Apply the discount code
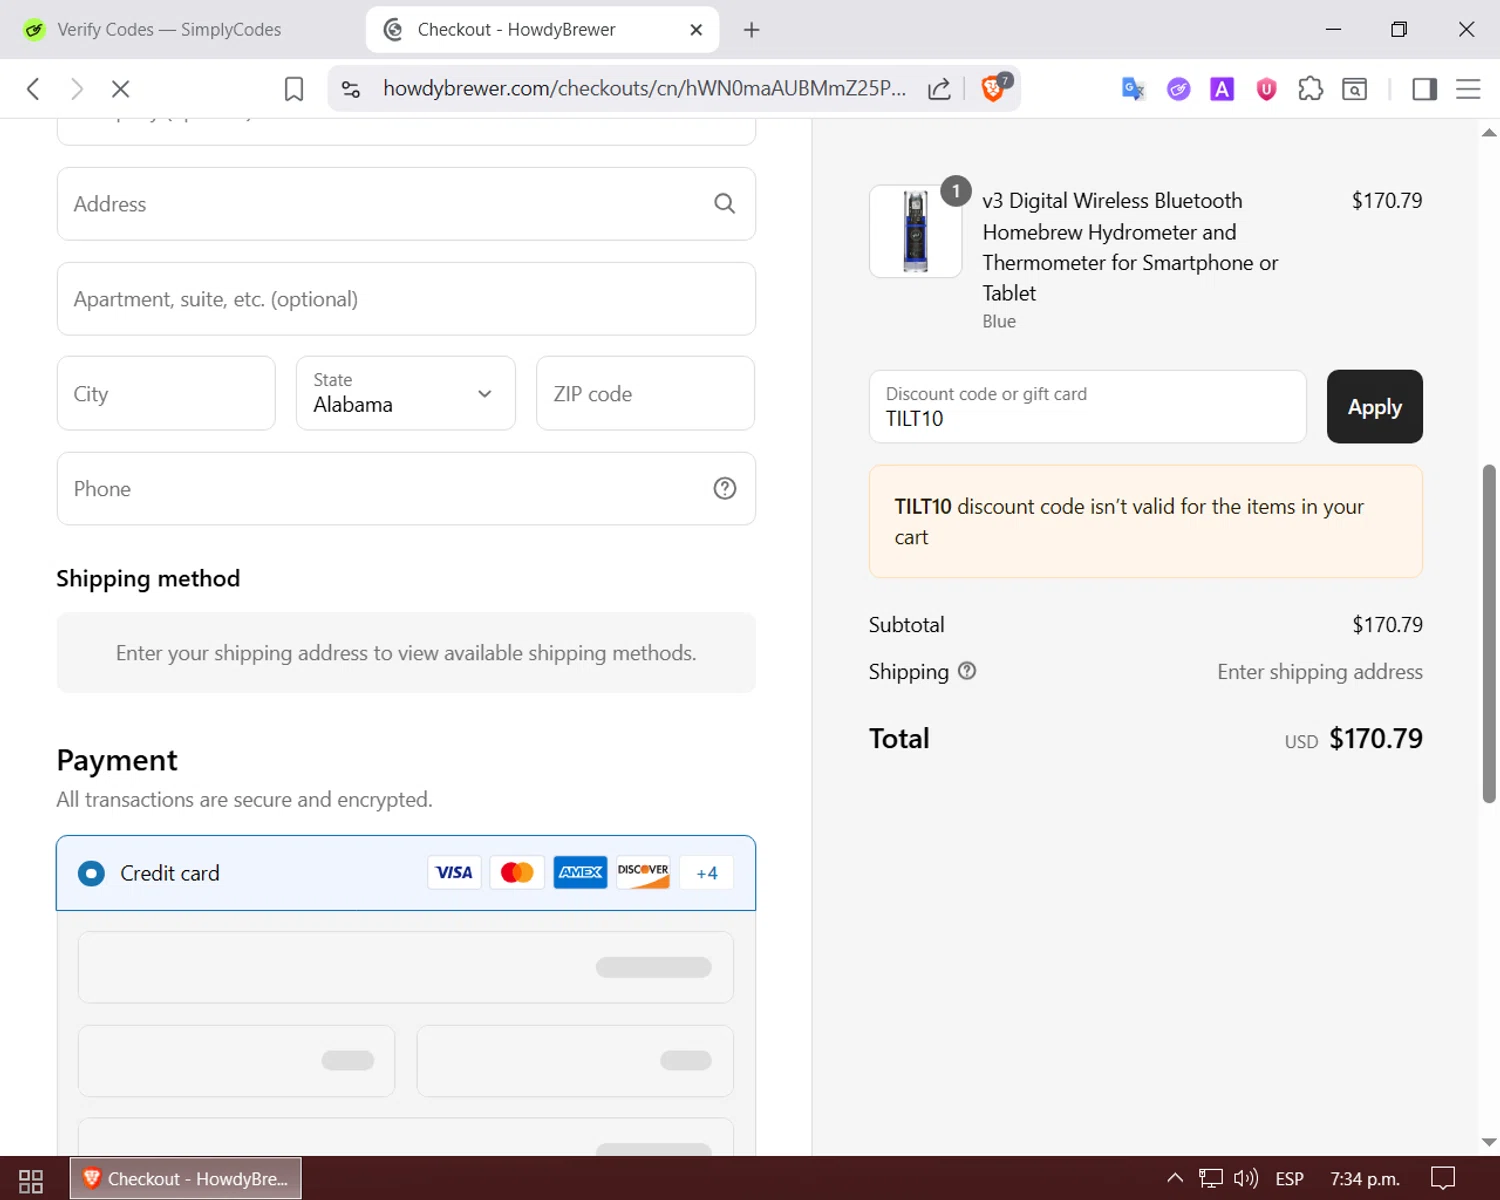 pos(1374,407)
